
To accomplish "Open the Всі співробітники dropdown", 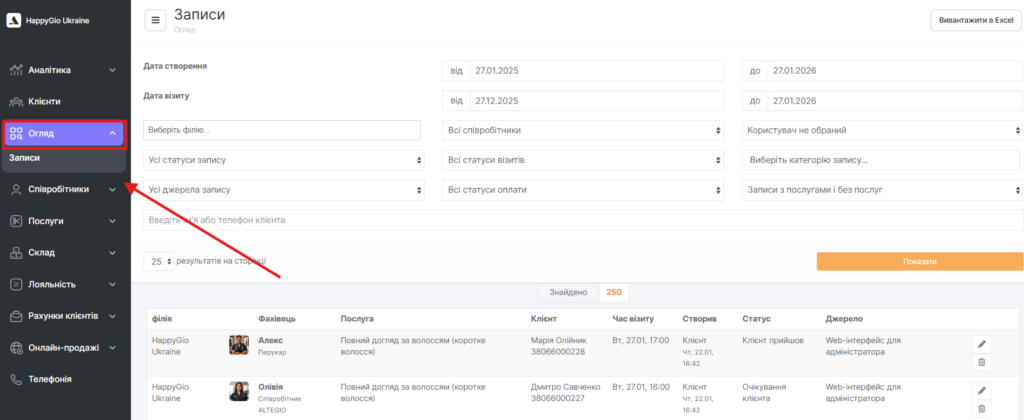I will [582, 130].
